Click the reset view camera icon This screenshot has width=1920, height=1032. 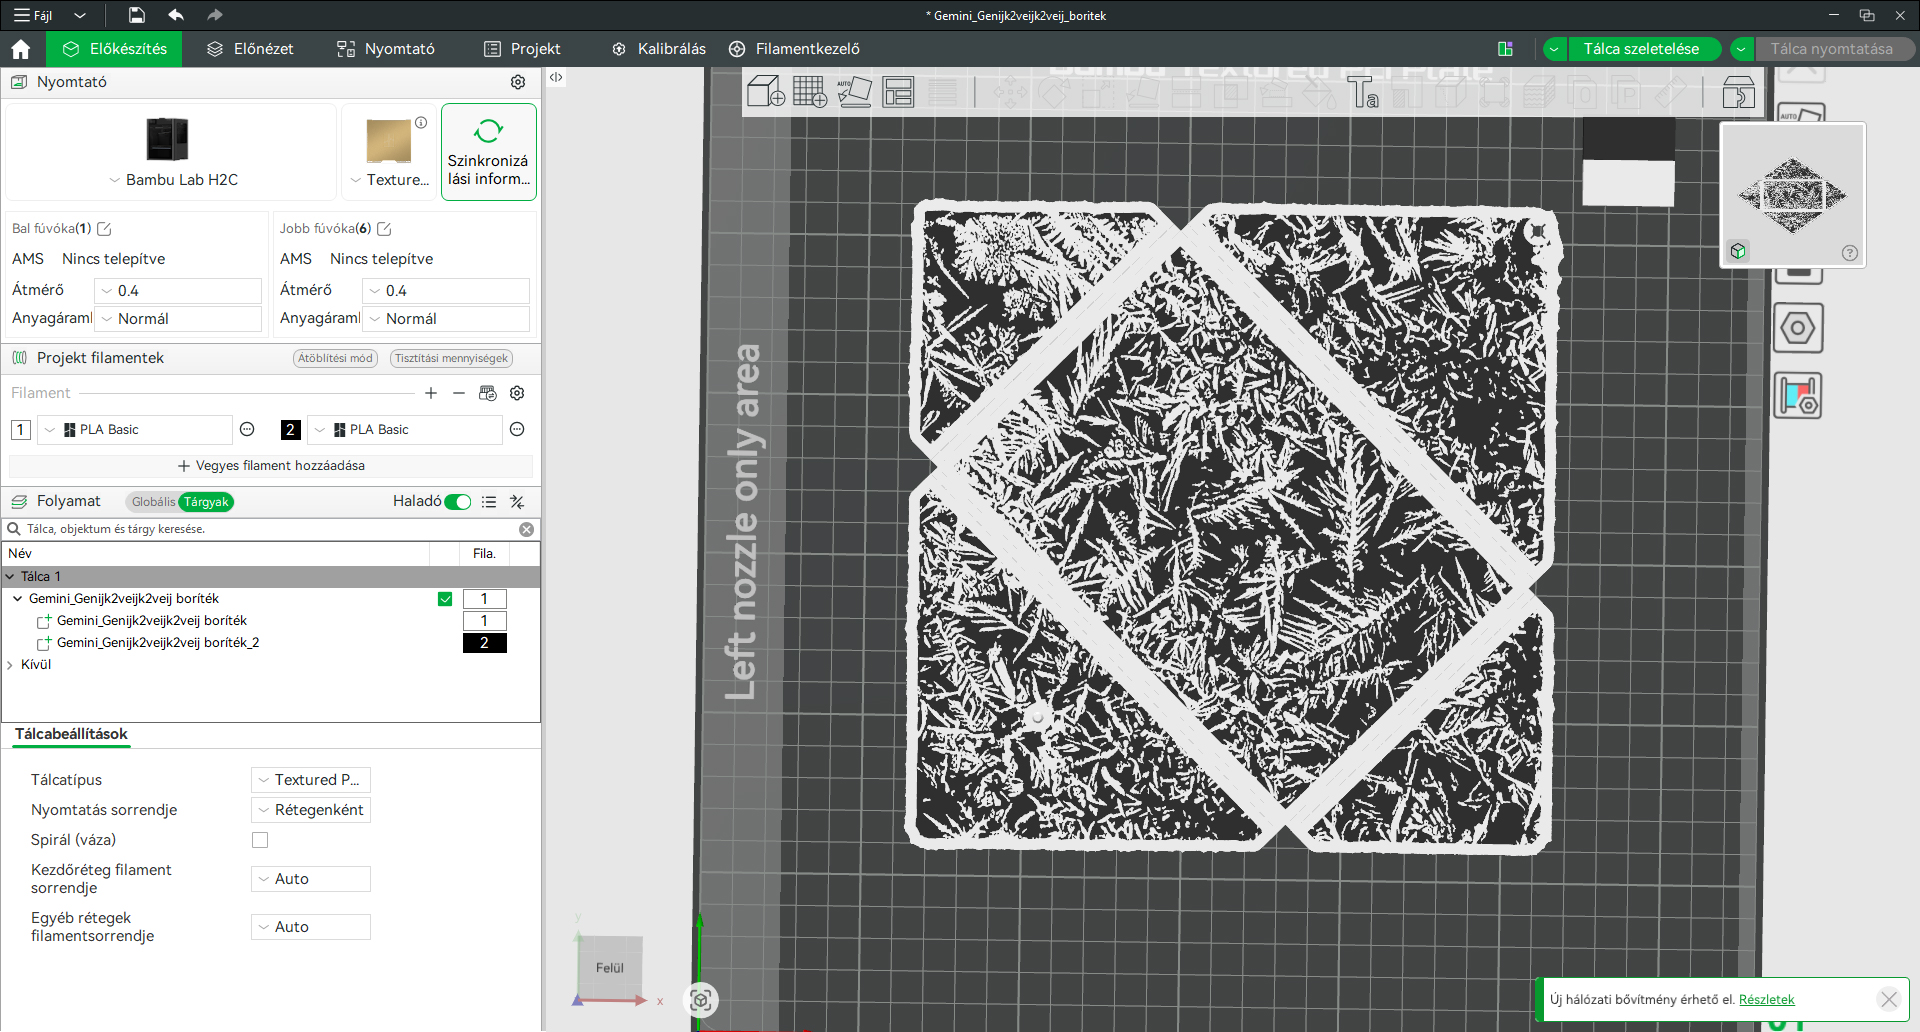point(701,999)
